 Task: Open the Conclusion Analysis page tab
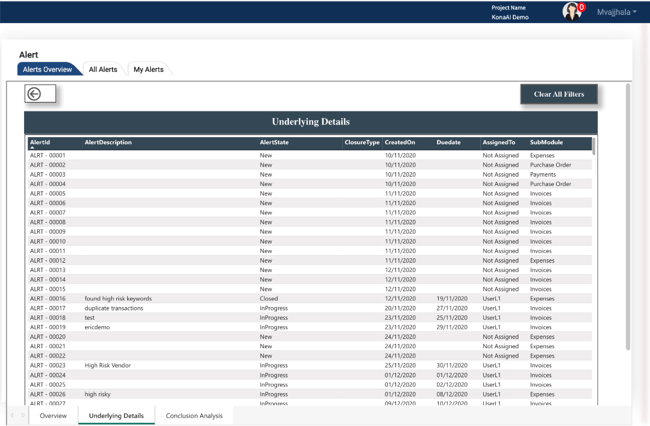click(194, 415)
